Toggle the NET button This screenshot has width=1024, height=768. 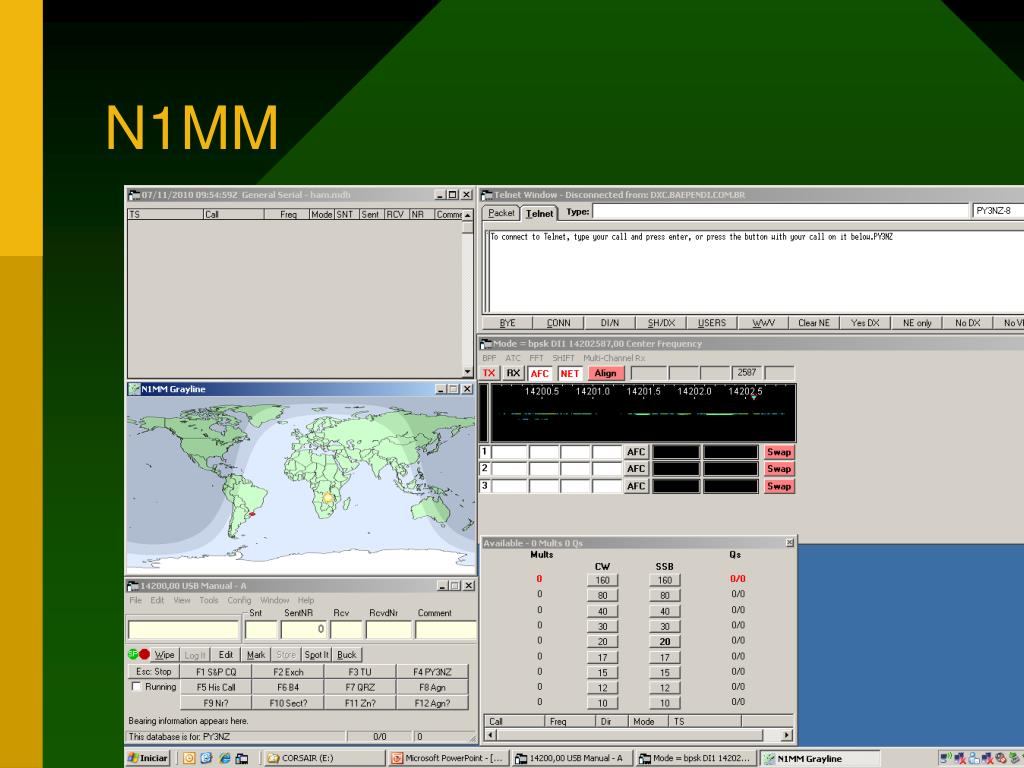click(x=569, y=373)
